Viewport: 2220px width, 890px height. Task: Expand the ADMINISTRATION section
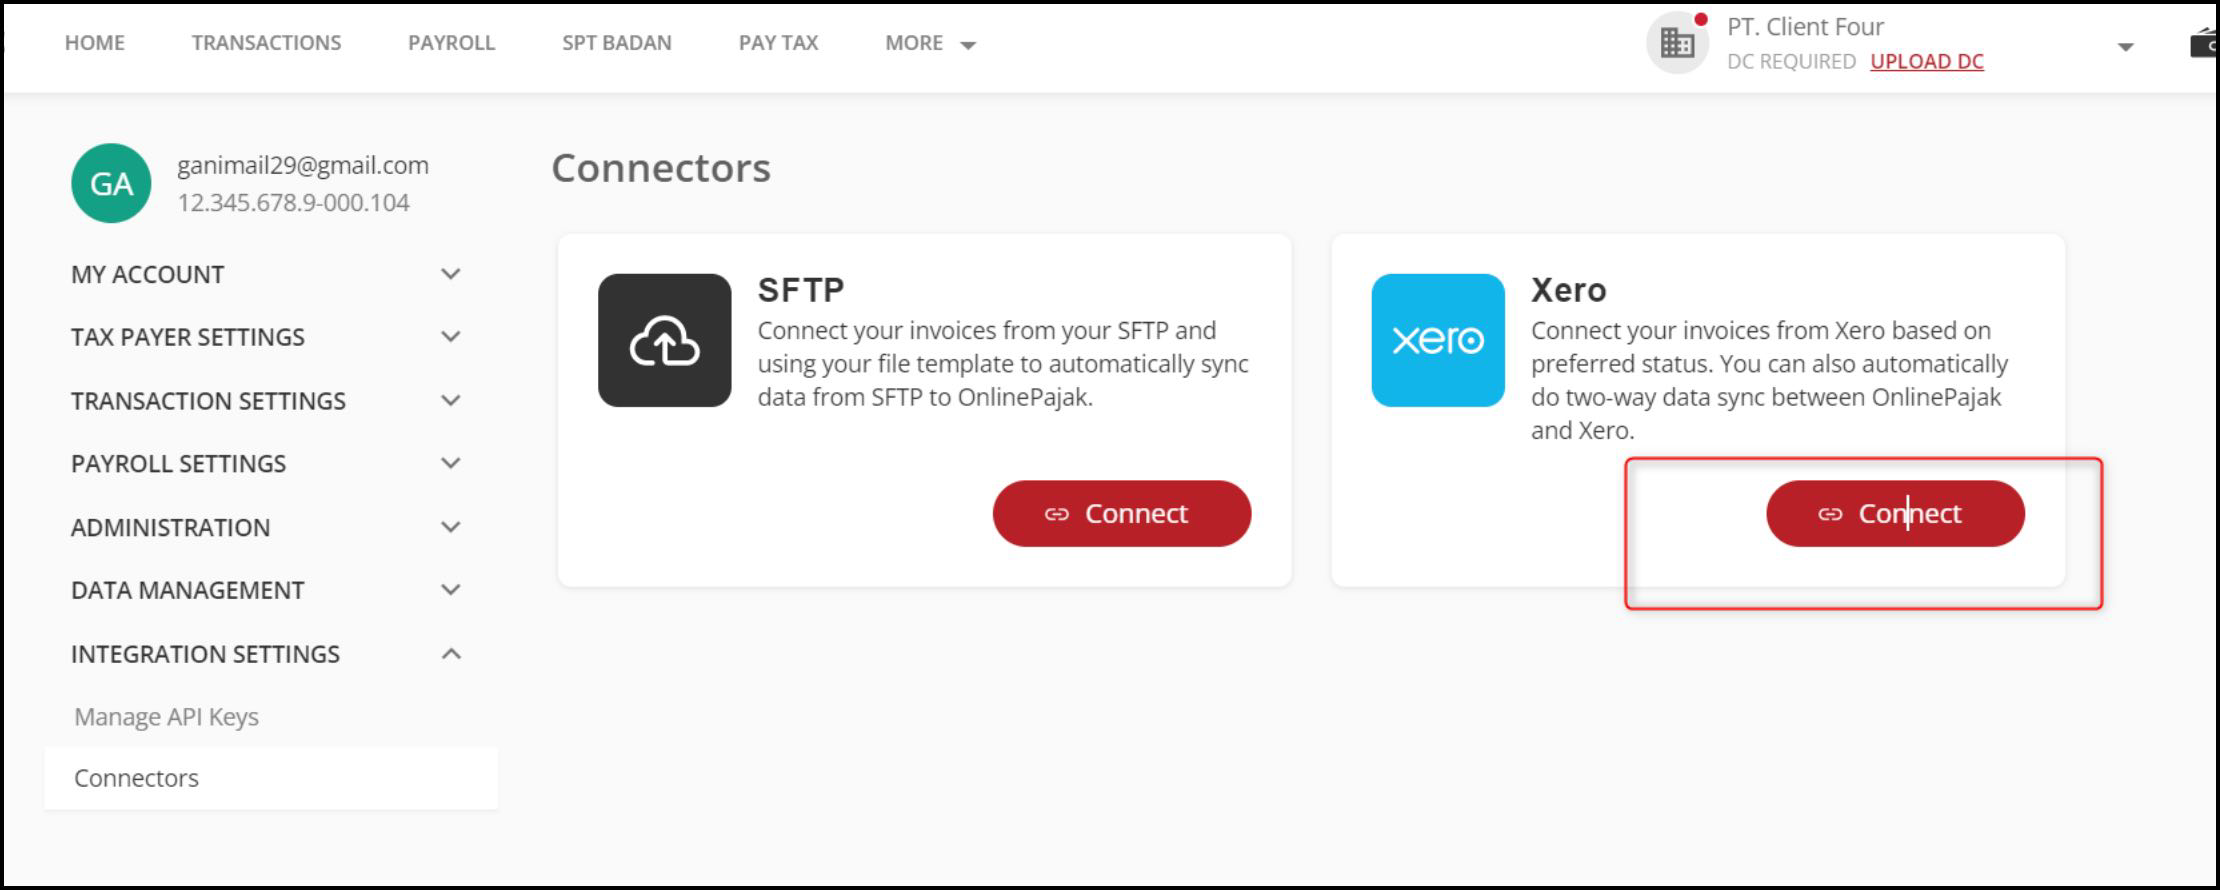coord(451,527)
